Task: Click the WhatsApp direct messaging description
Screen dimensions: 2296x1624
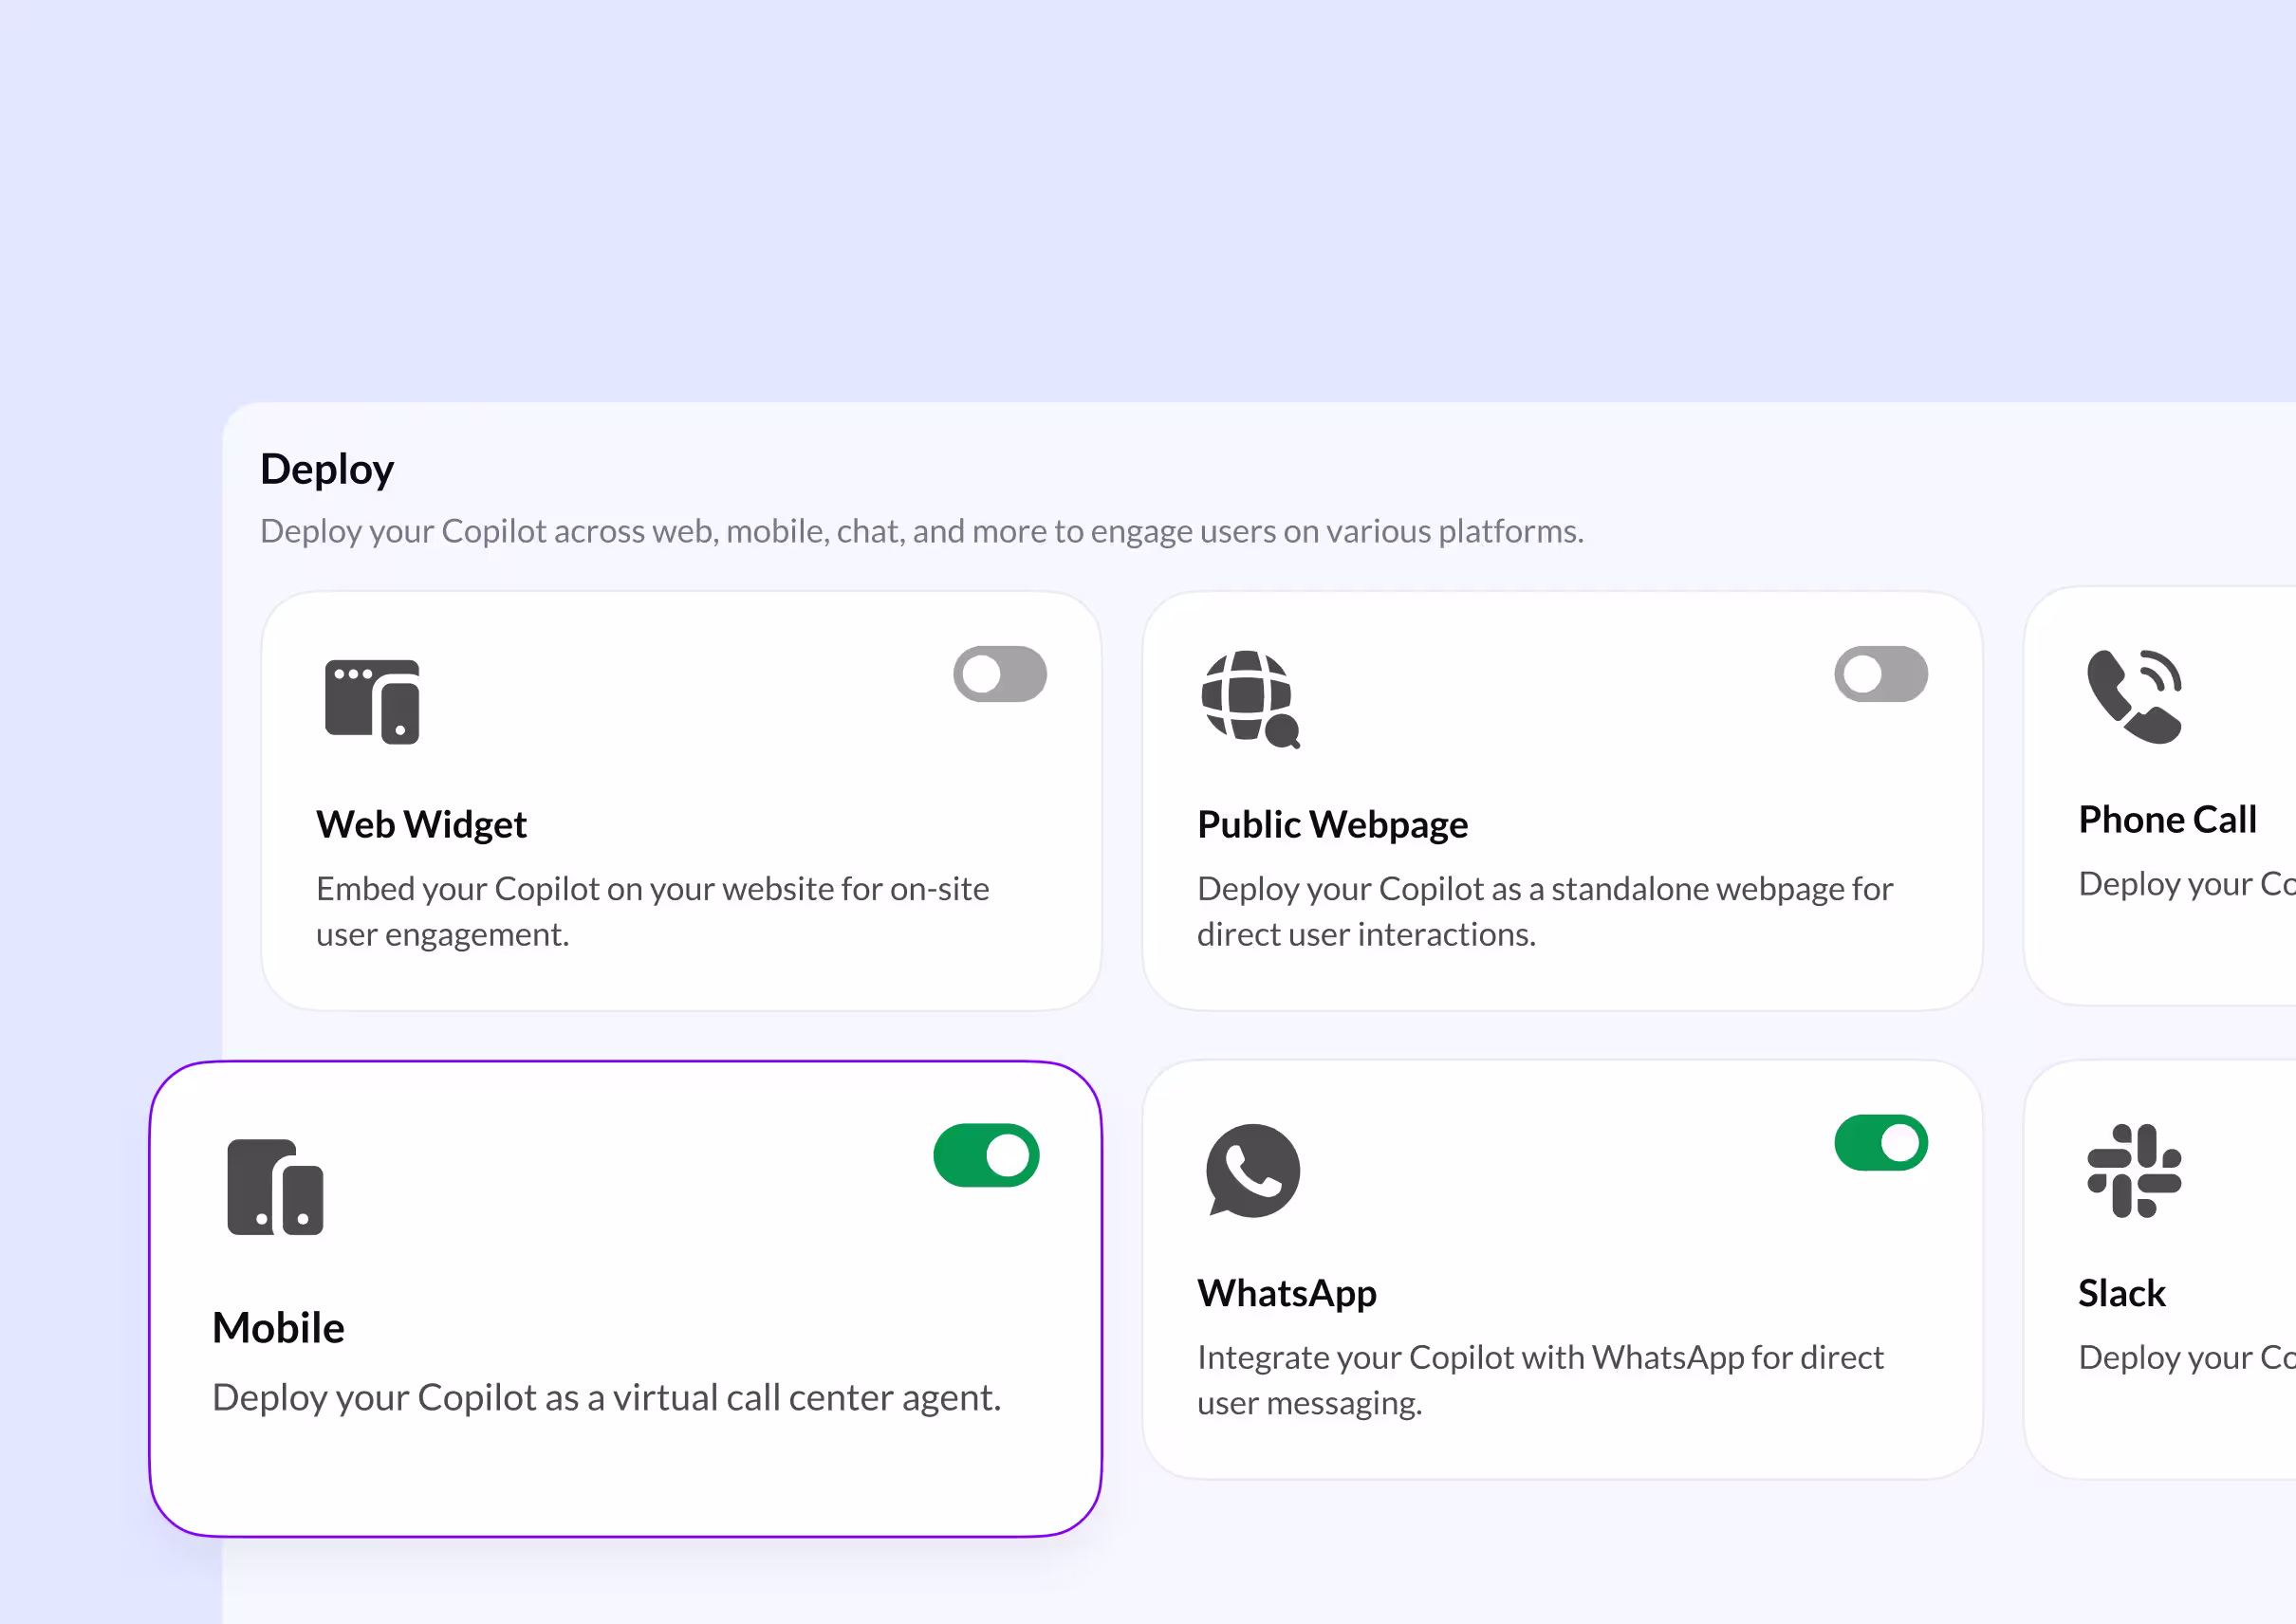Action: click(1540, 1380)
